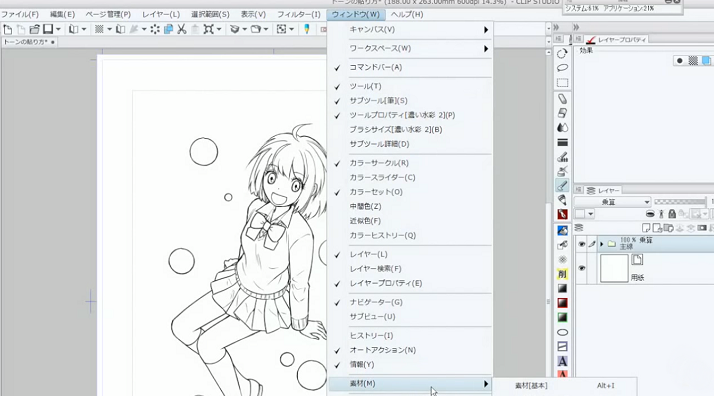Open the 編集(E) menu
The width and height of the screenshot is (714, 396).
(x=62, y=15)
